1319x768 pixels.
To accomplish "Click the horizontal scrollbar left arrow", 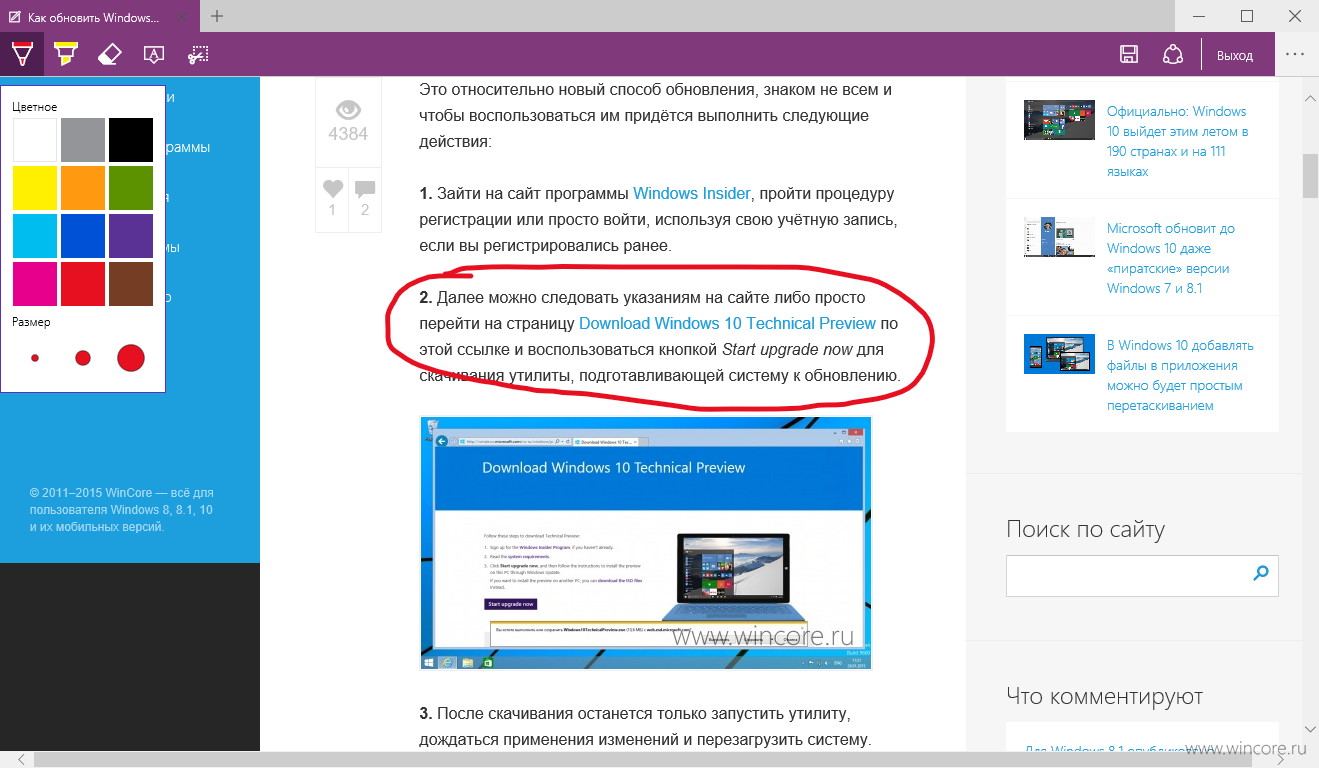I will pyautogui.click(x=22, y=759).
